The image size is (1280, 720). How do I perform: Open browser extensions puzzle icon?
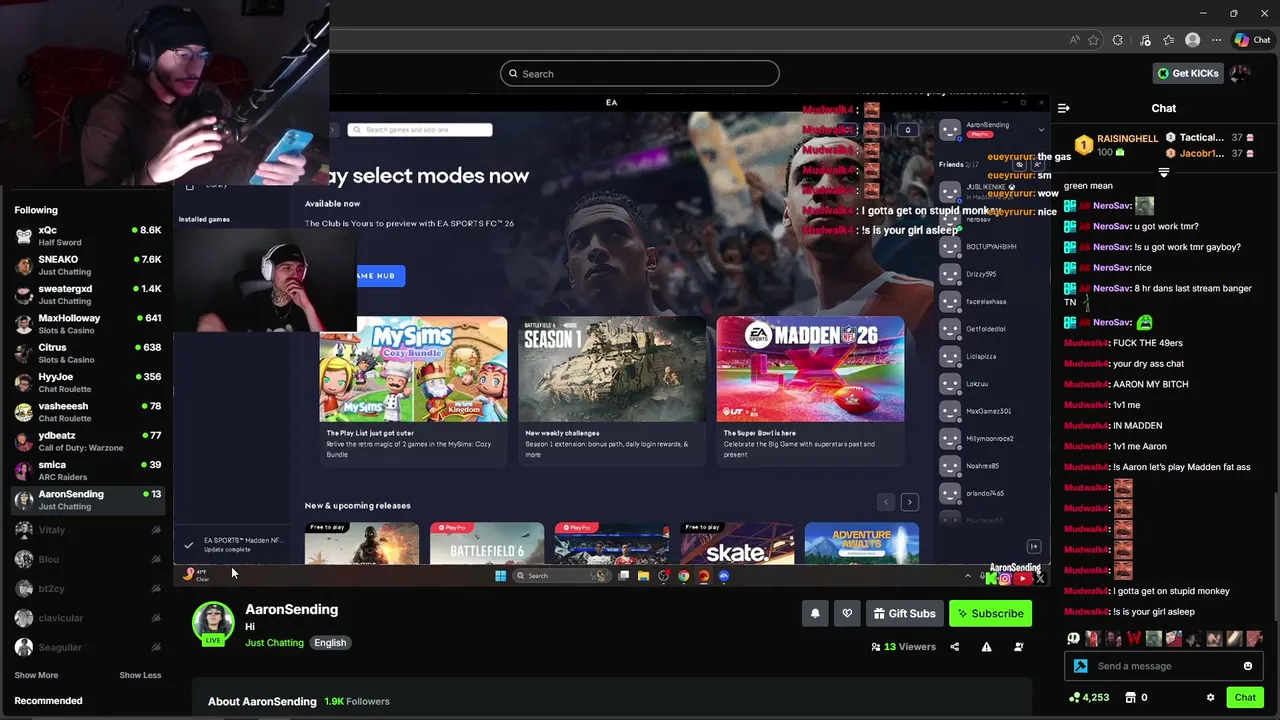1118,40
